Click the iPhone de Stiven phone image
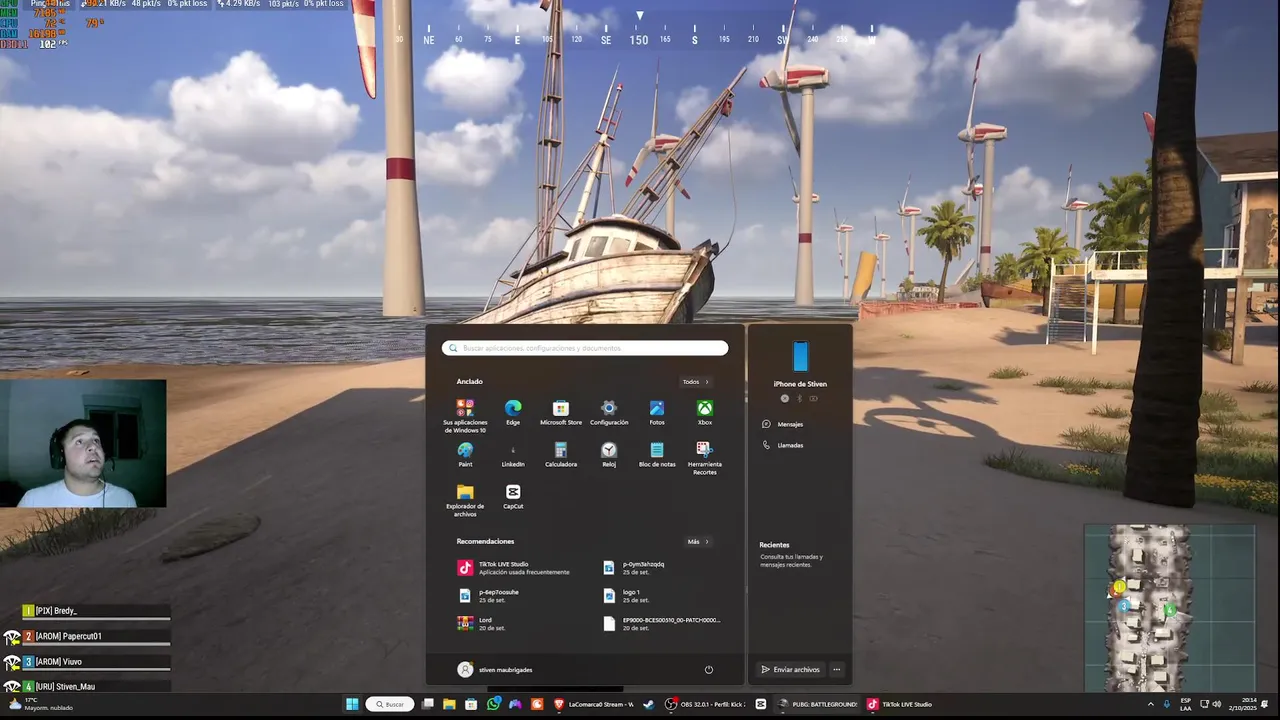Image resolution: width=1280 pixels, height=720 pixels. click(800, 356)
